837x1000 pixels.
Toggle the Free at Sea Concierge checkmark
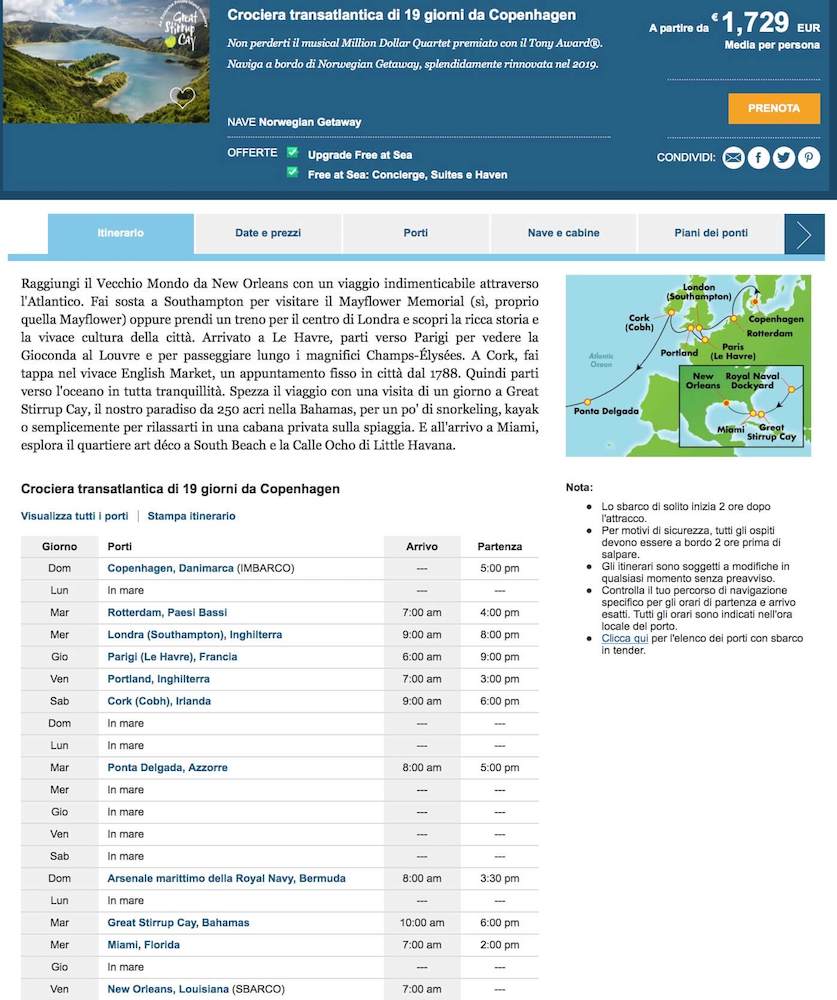[292, 172]
